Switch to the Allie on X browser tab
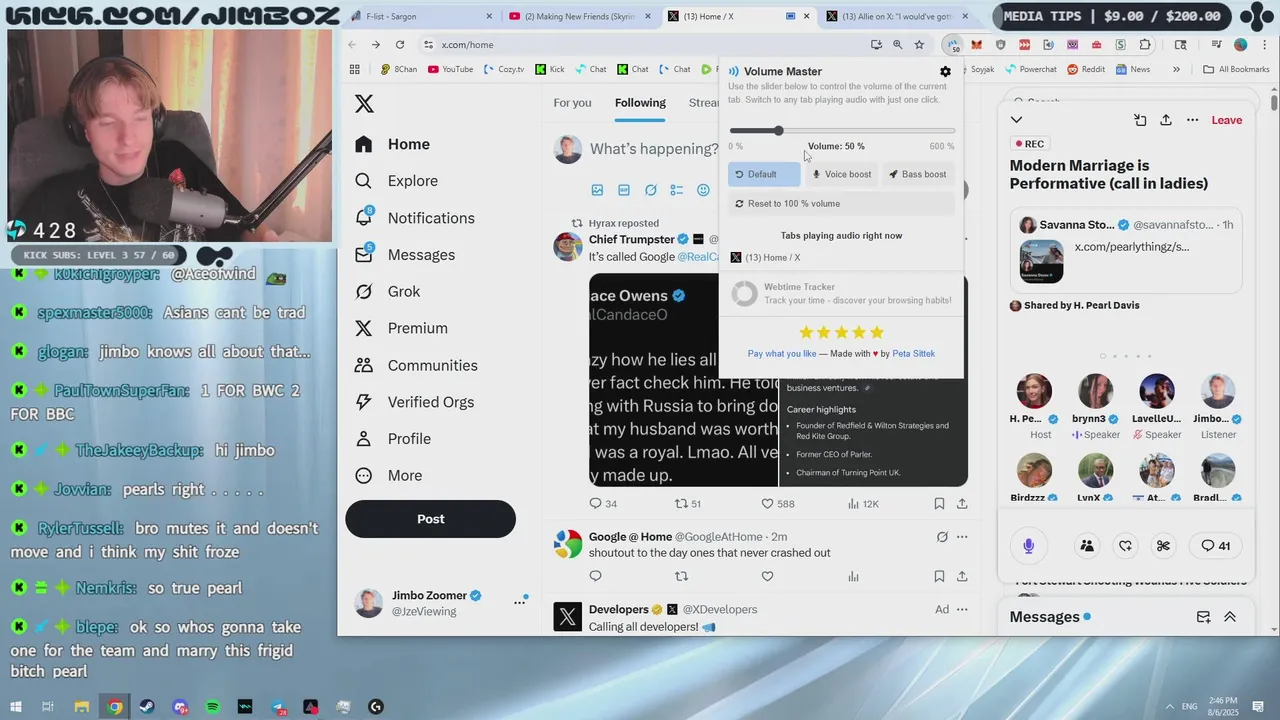The height and width of the screenshot is (720, 1280). pyautogui.click(x=898, y=16)
